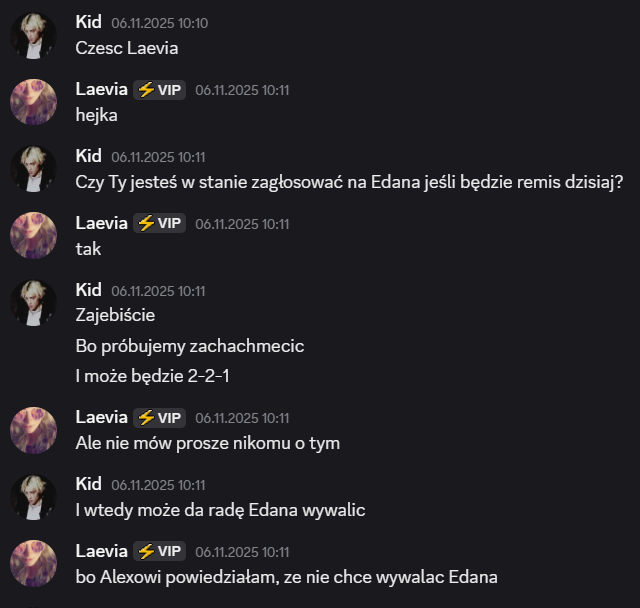Open Laevia's profile from the name above 'hejka'
640x608 pixels.
(x=102, y=89)
